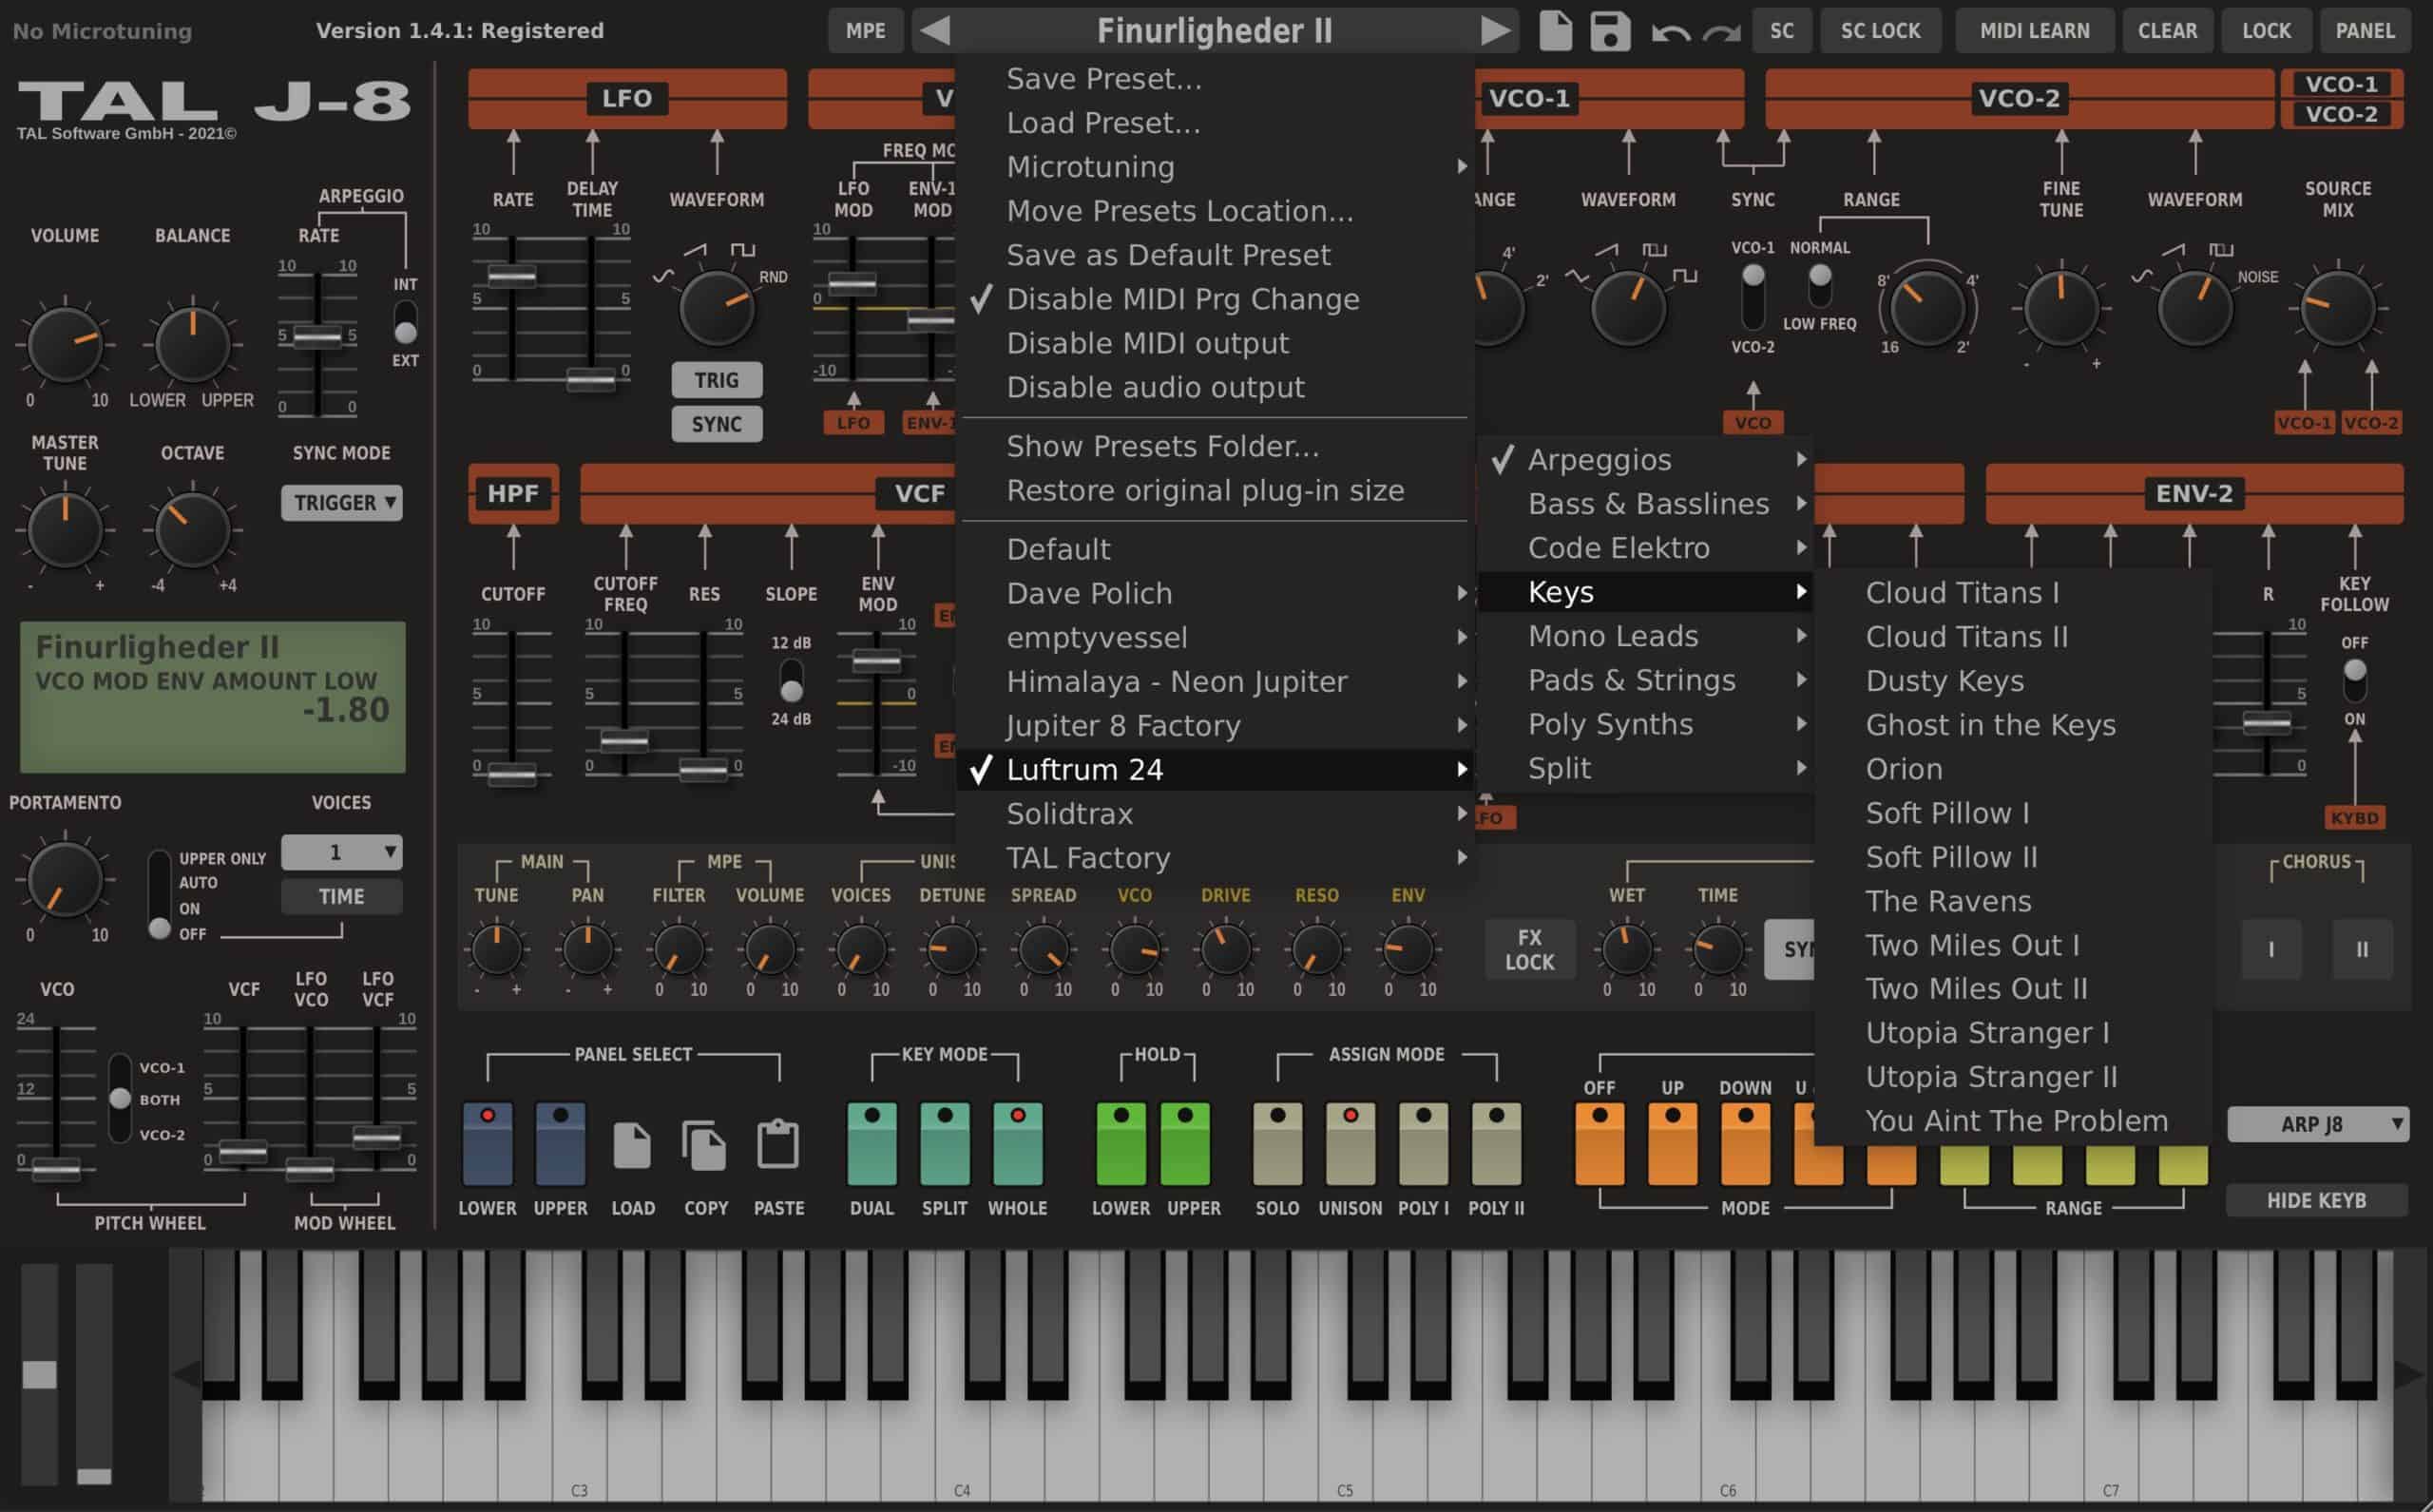This screenshot has height=1512, width=2433.
Task: Expand Himalaya - Neon Jupiter folder
Action: (x=1214, y=681)
